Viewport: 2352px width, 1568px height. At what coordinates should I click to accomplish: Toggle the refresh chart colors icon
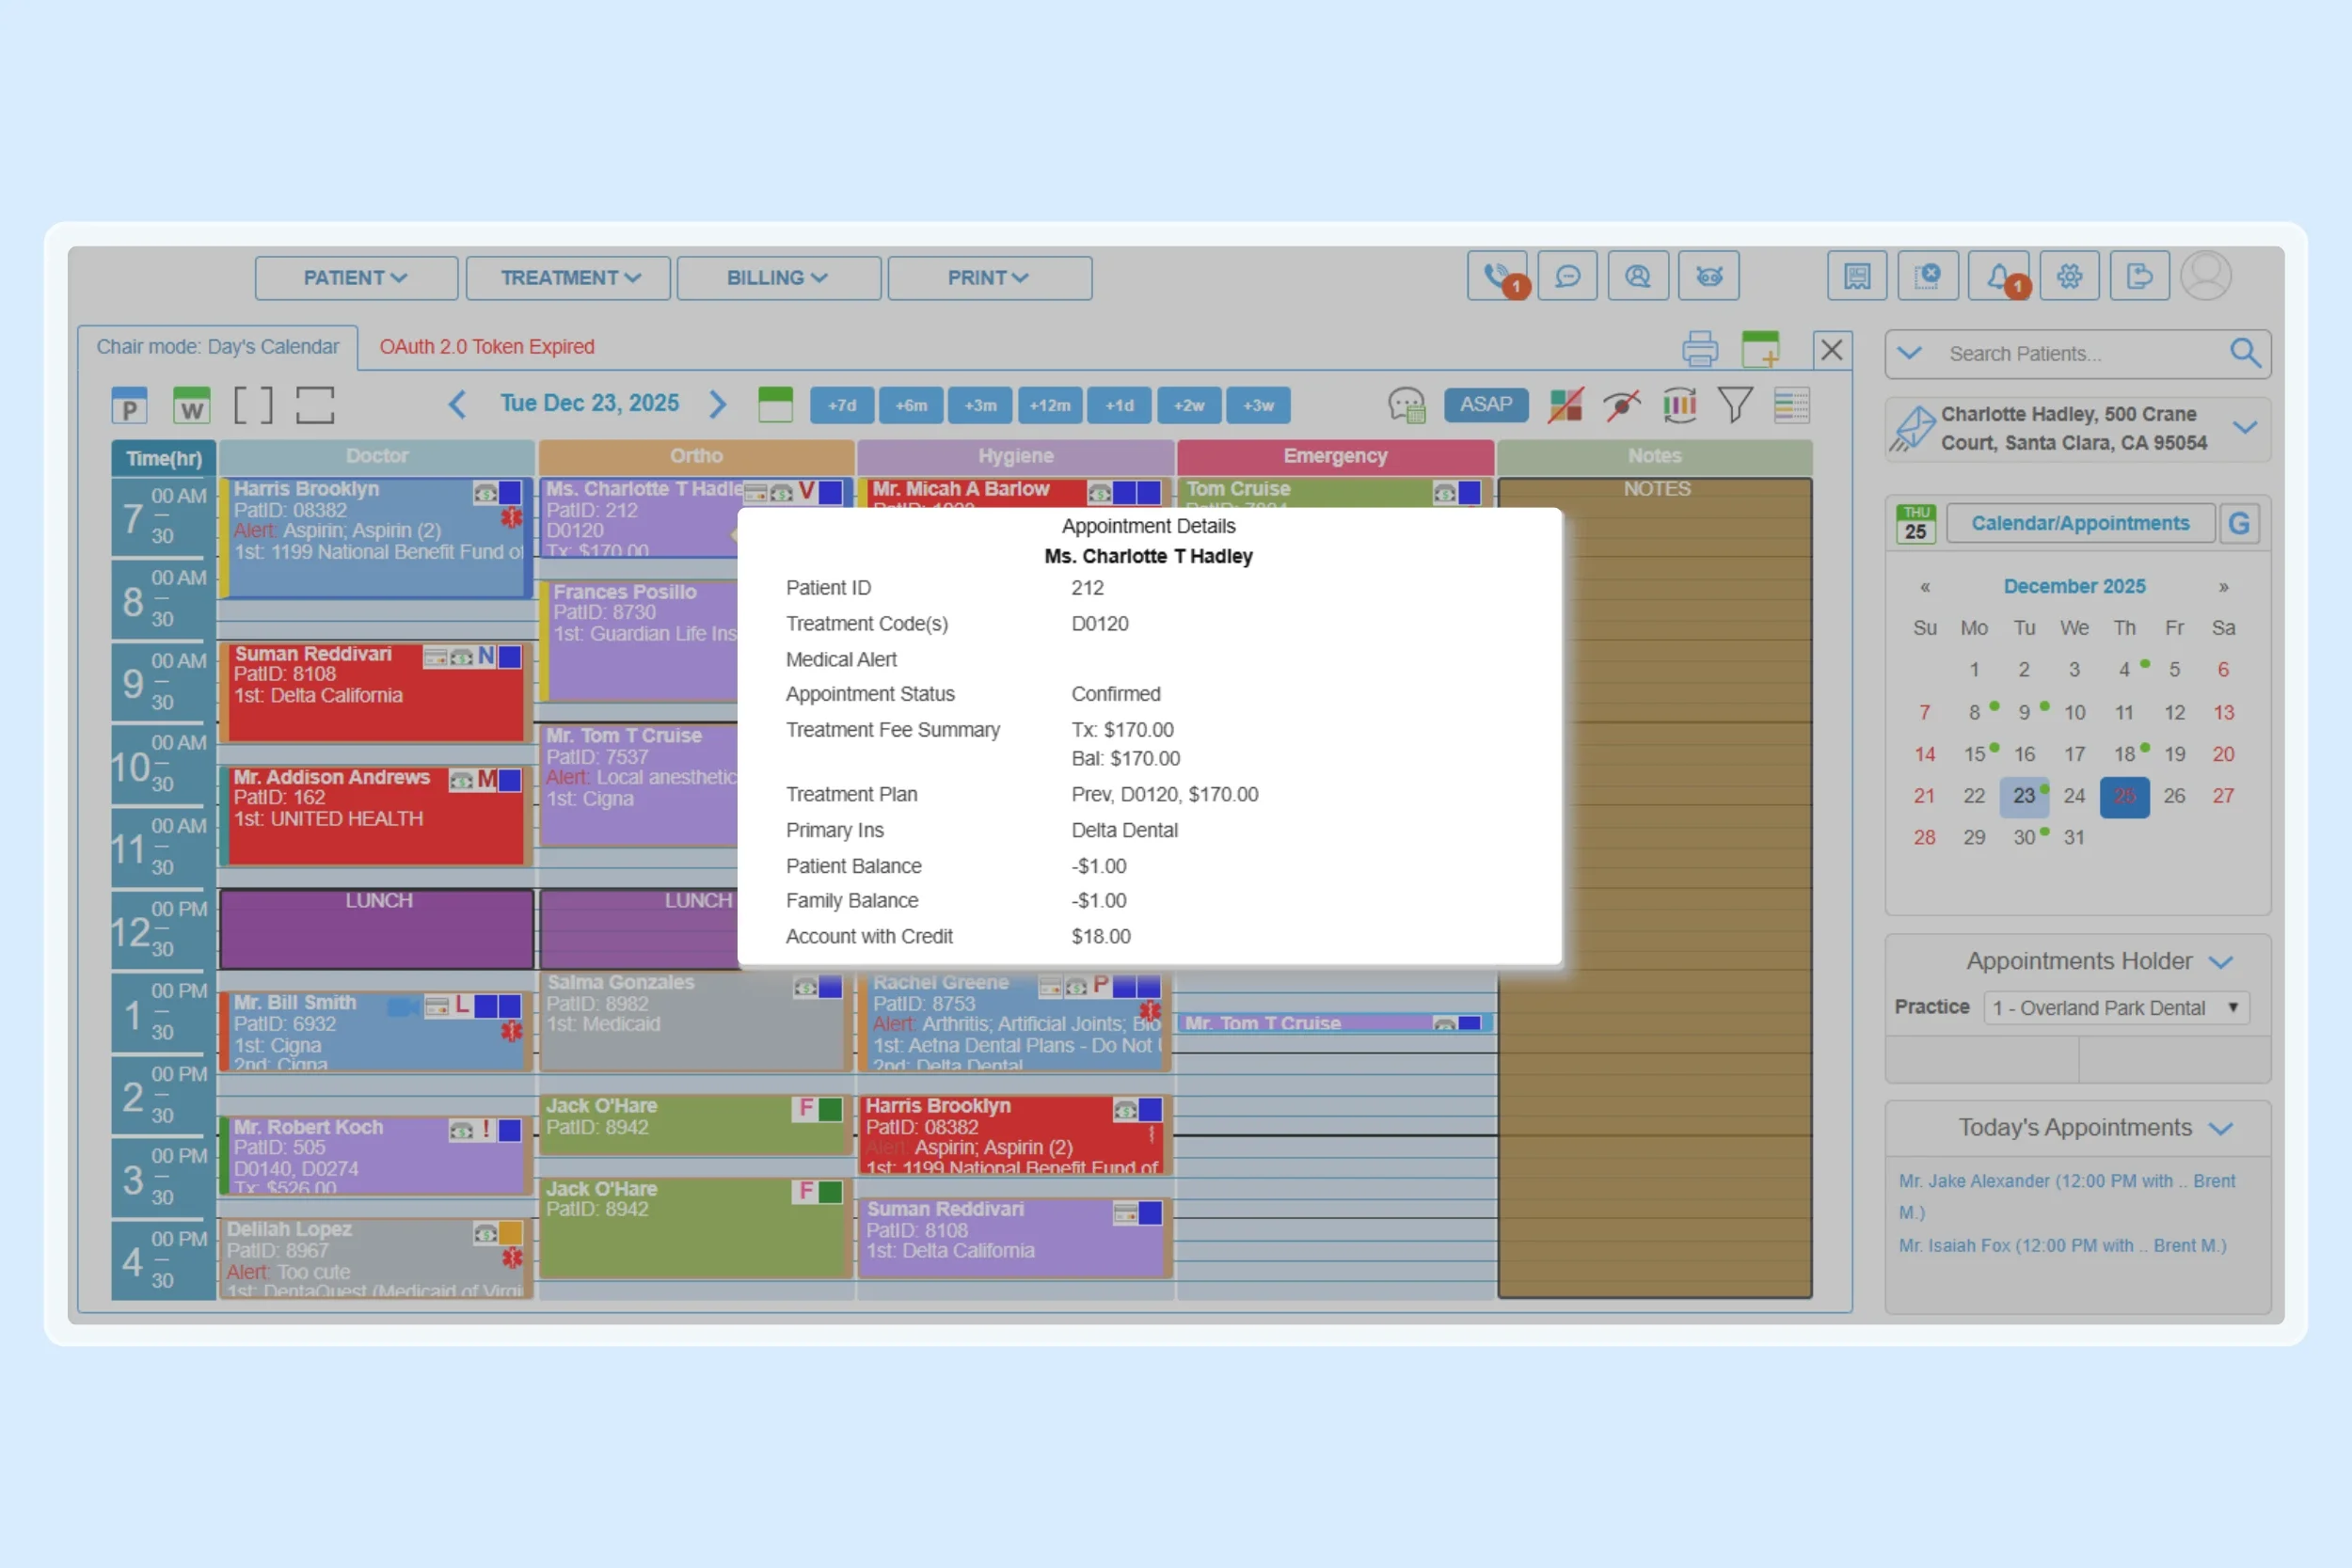pyautogui.click(x=1679, y=405)
